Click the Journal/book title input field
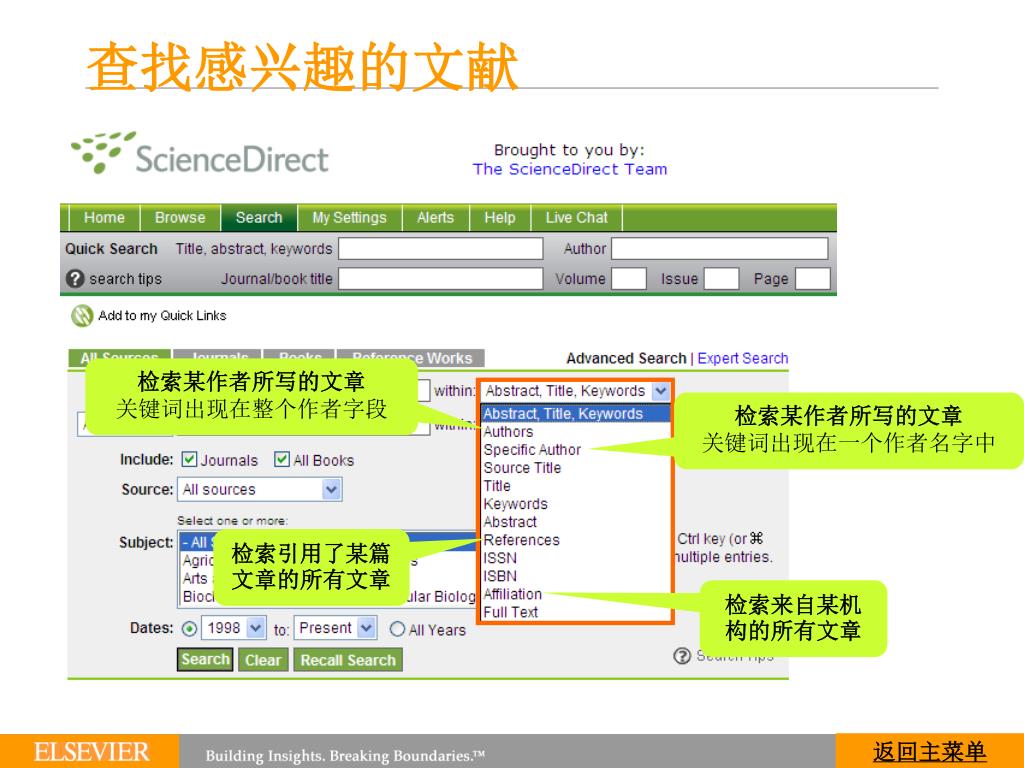Screen dimensions: 1024x768 coord(441,279)
